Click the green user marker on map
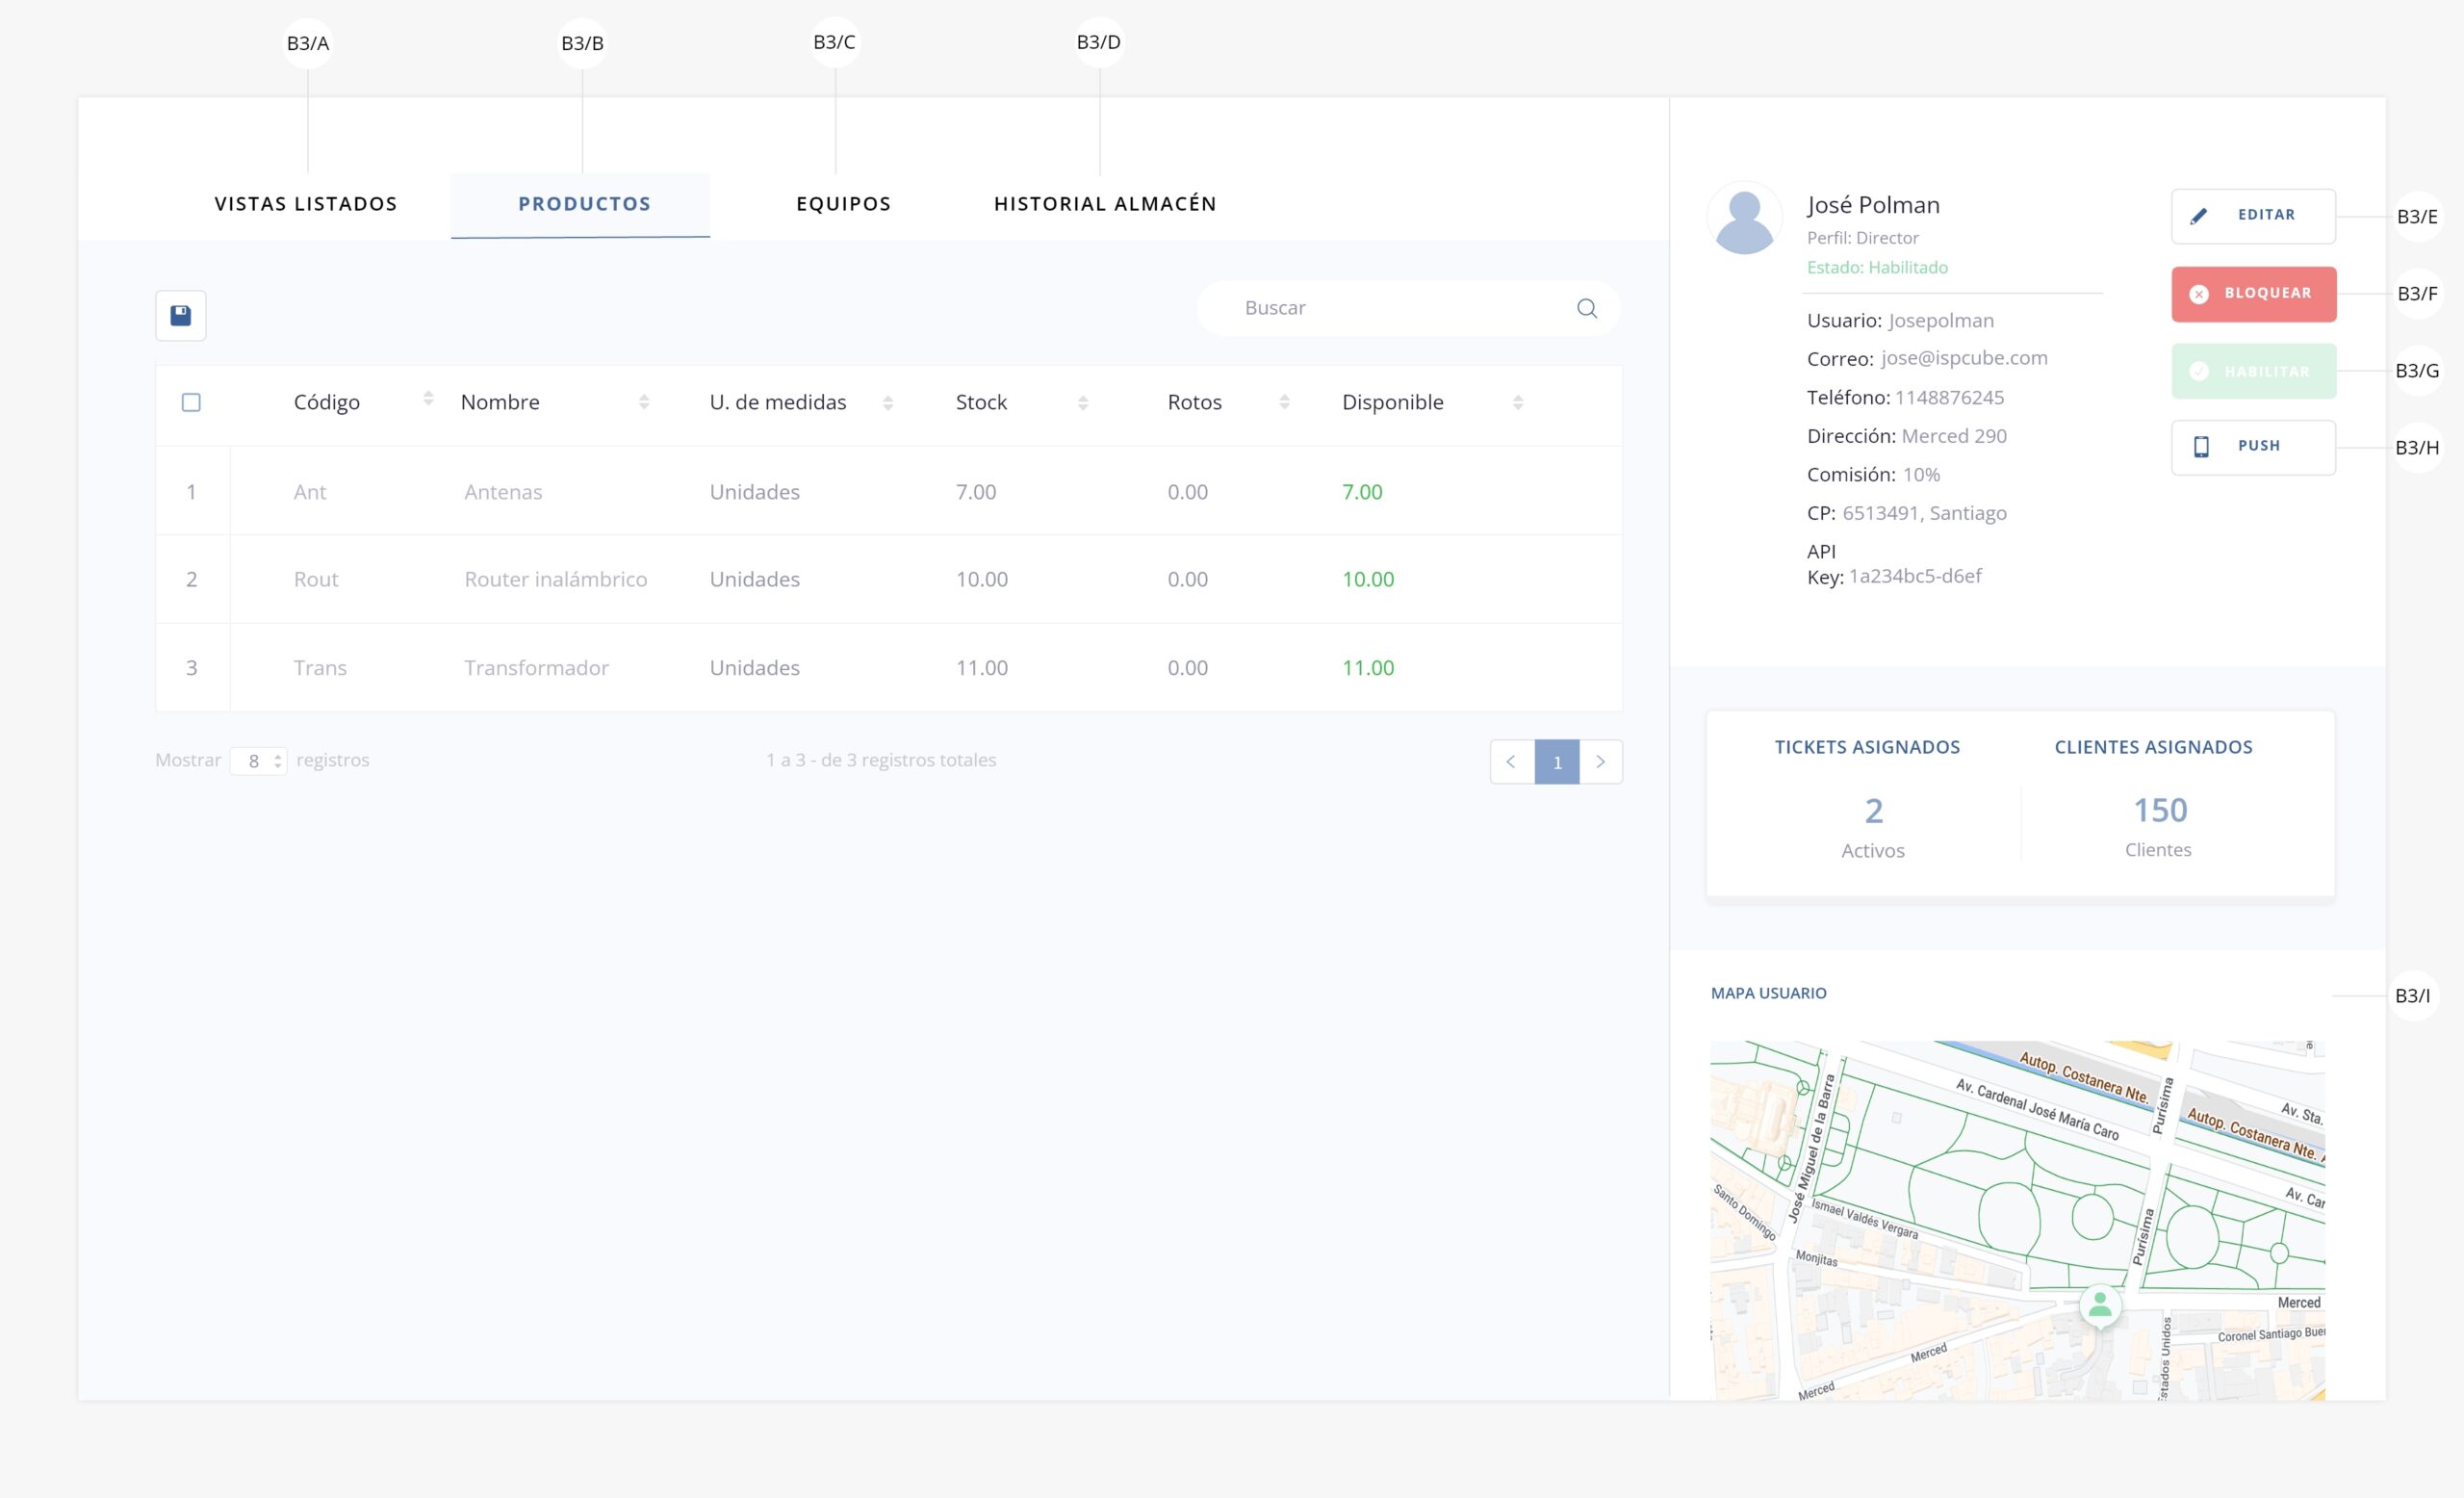The height and width of the screenshot is (1498, 2464). pyautogui.click(x=2100, y=1305)
